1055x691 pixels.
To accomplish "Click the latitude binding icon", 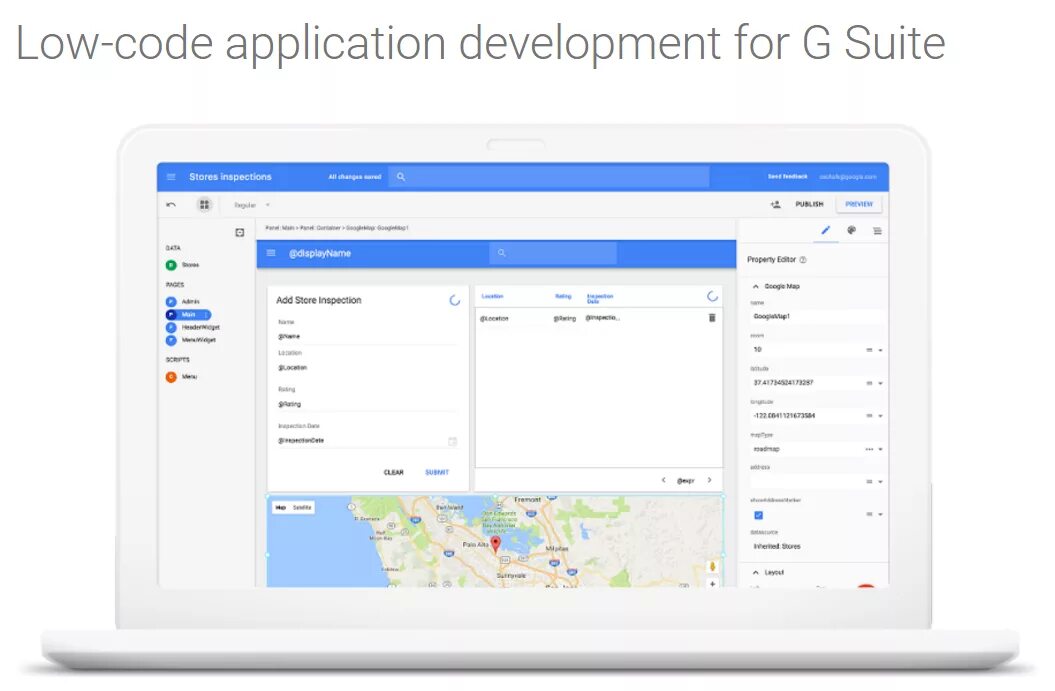I will (x=869, y=383).
